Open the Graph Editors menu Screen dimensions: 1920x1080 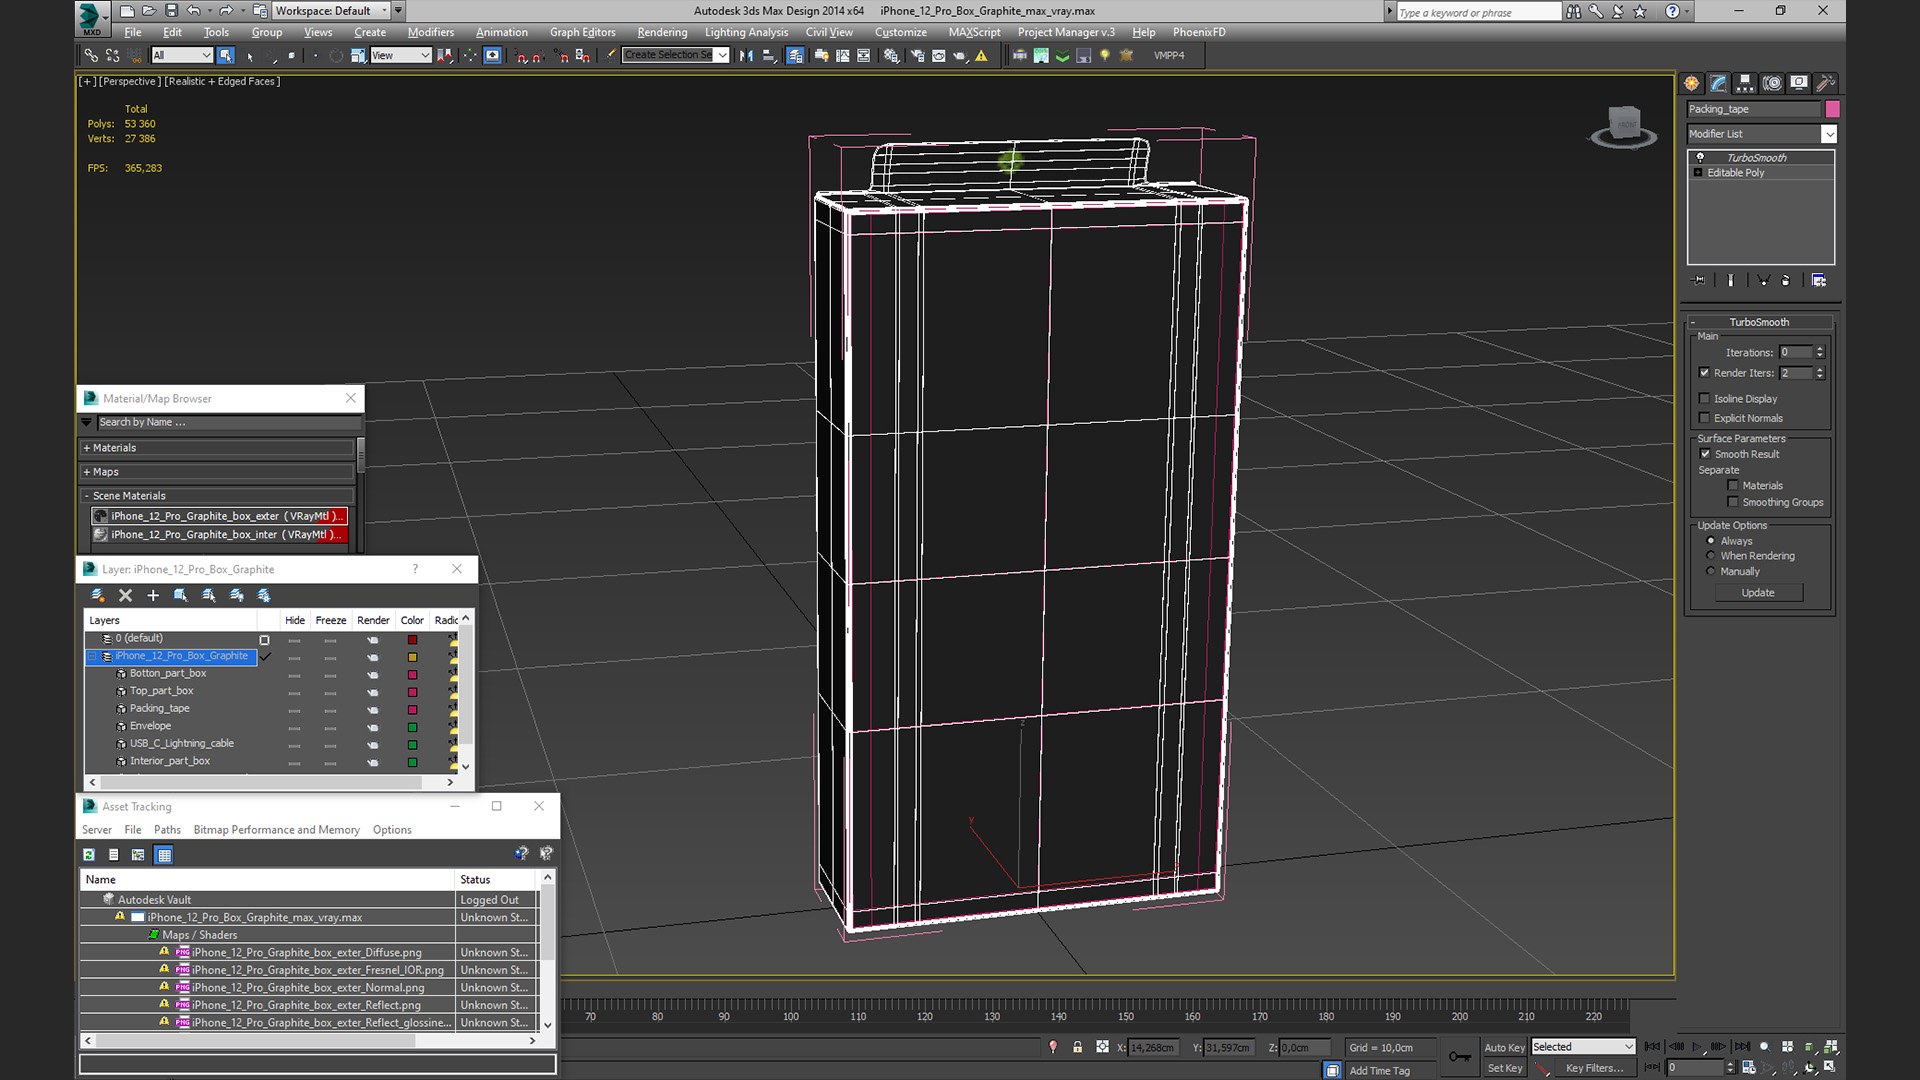(x=583, y=32)
